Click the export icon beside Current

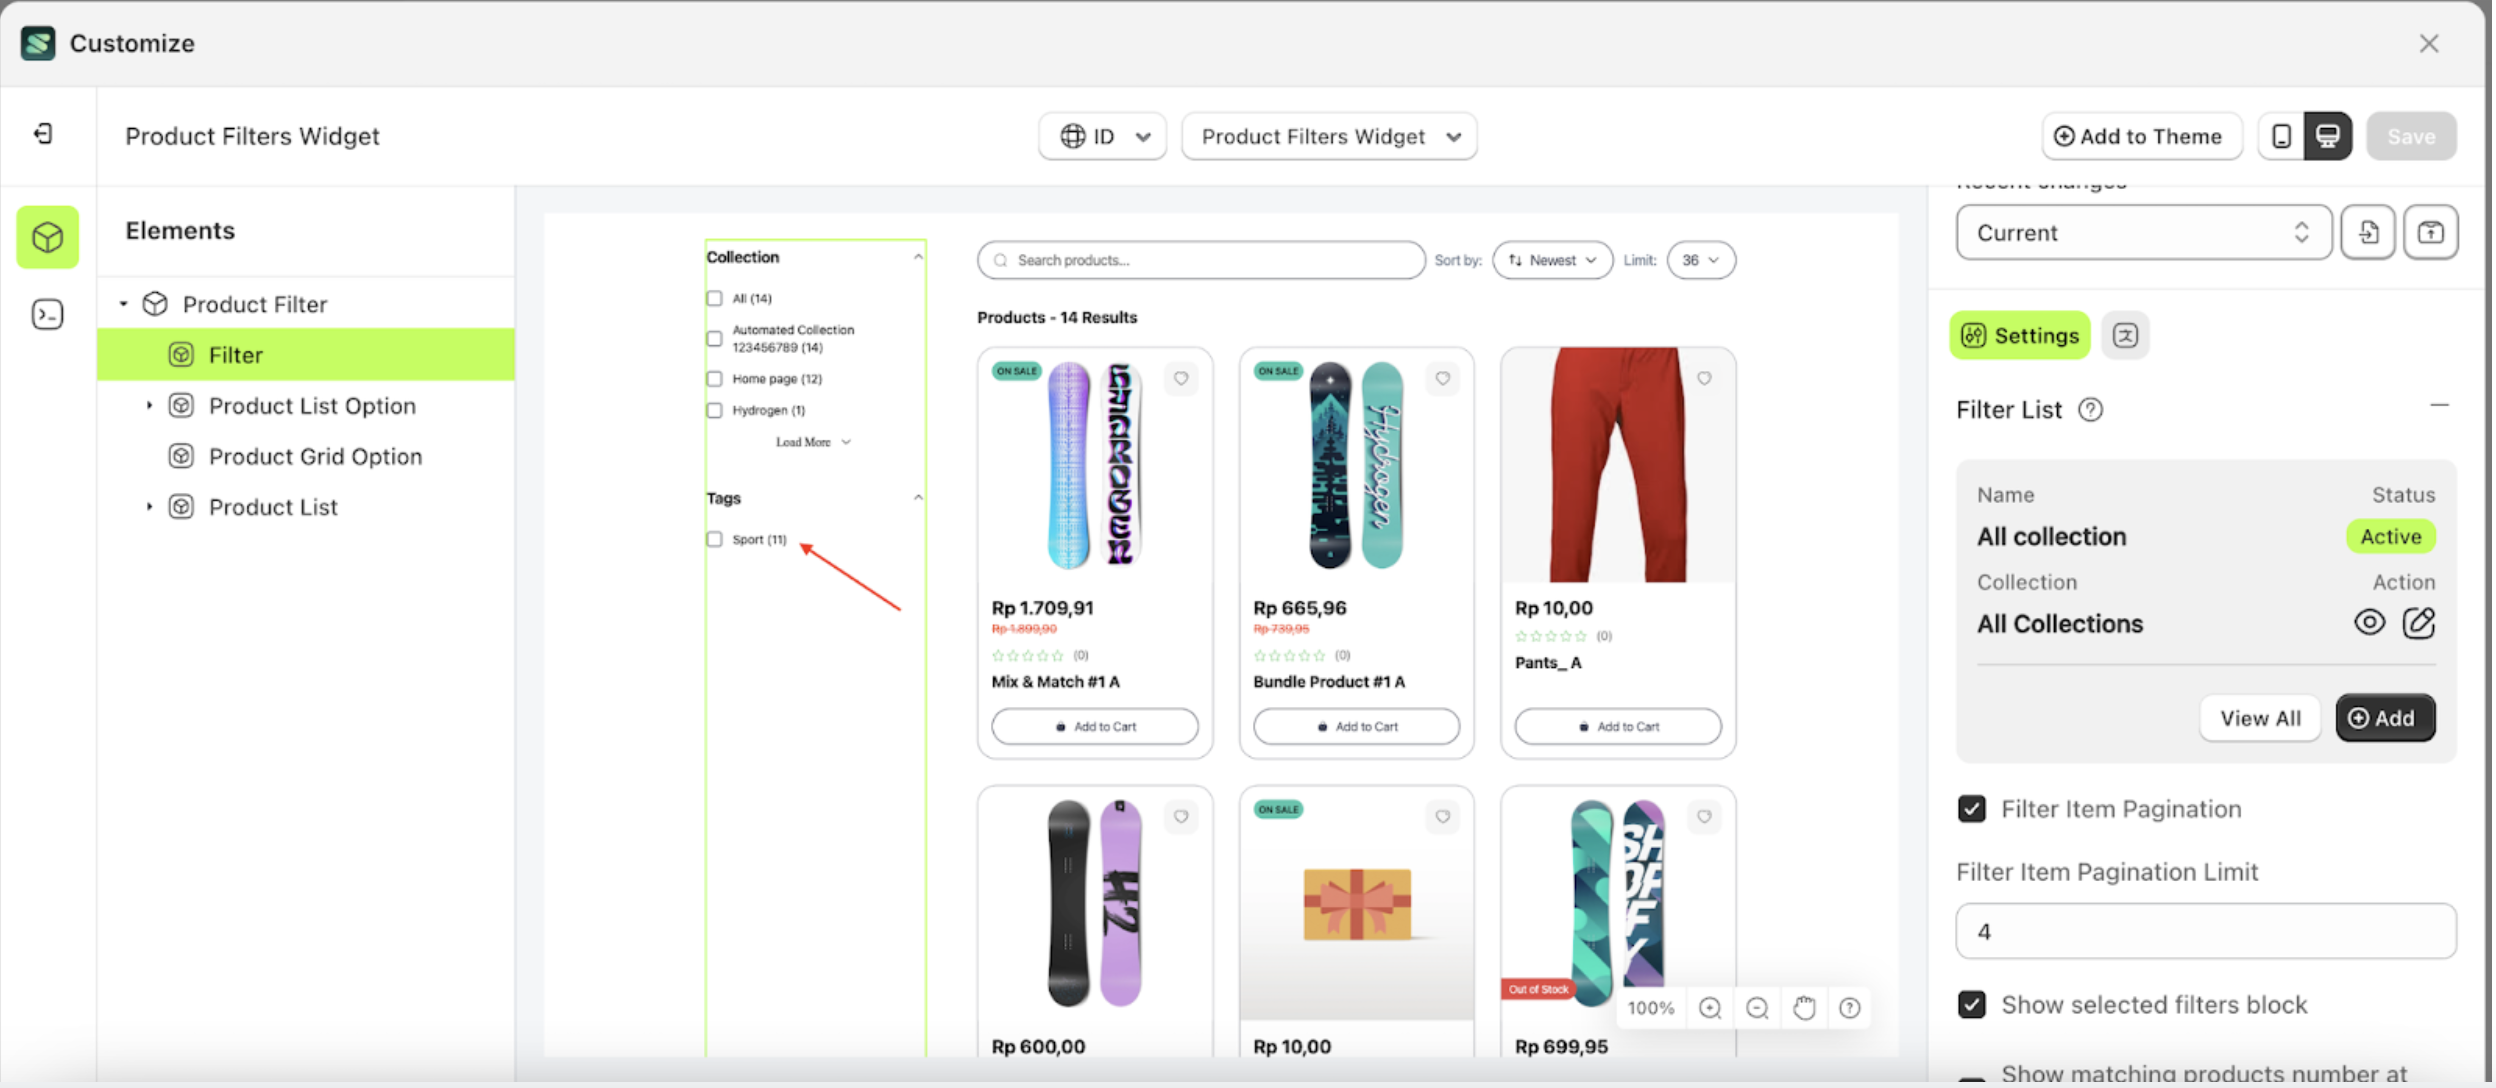point(2430,232)
